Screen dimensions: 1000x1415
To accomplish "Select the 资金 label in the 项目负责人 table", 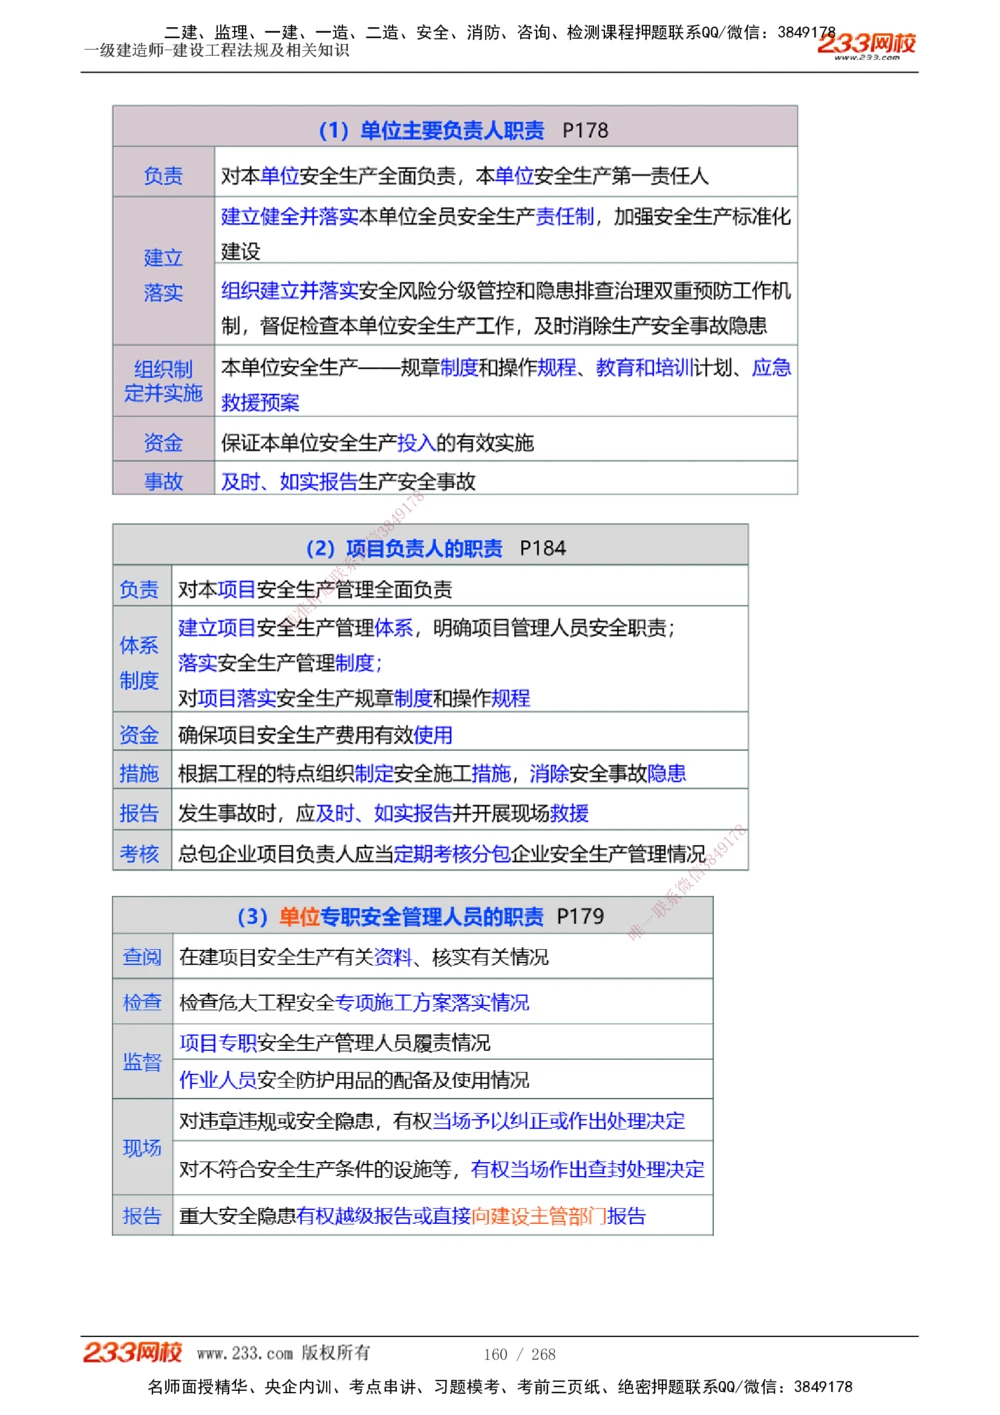I will tap(139, 735).
